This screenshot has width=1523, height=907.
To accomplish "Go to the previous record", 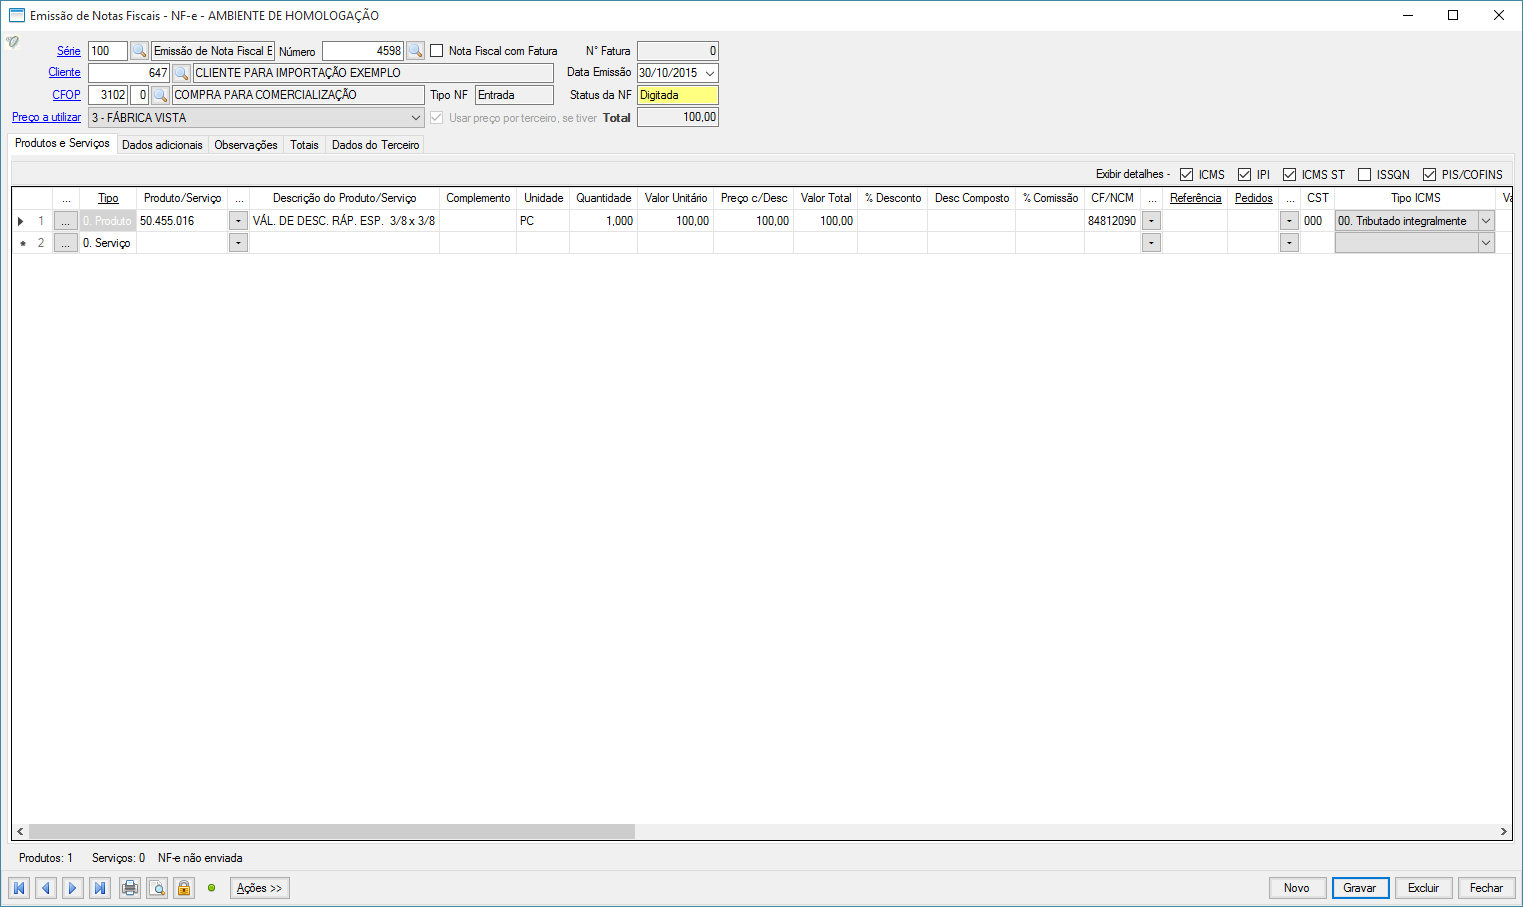I will [46, 888].
